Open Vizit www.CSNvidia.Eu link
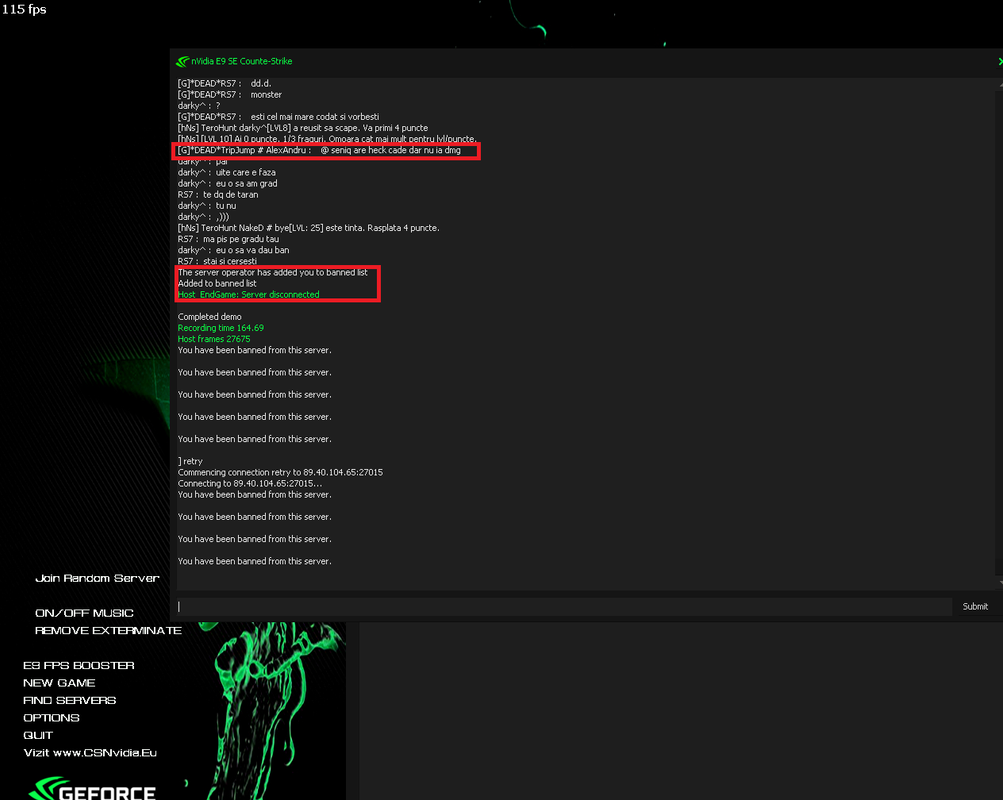The height and width of the screenshot is (800, 1003). click(x=90, y=753)
